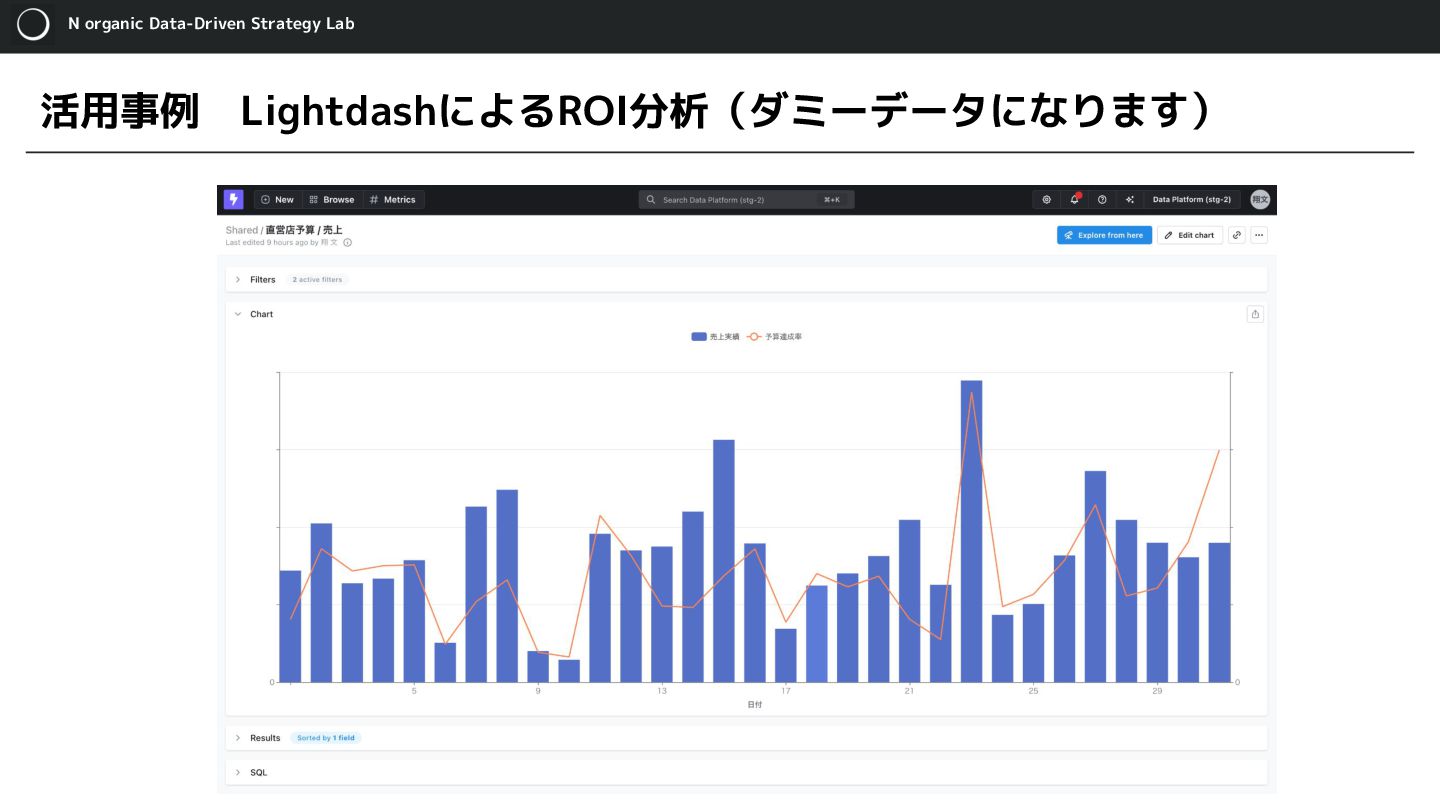Click the 2 active filters badge
Viewport: 1440px width, 810px height.
point(317,280)
